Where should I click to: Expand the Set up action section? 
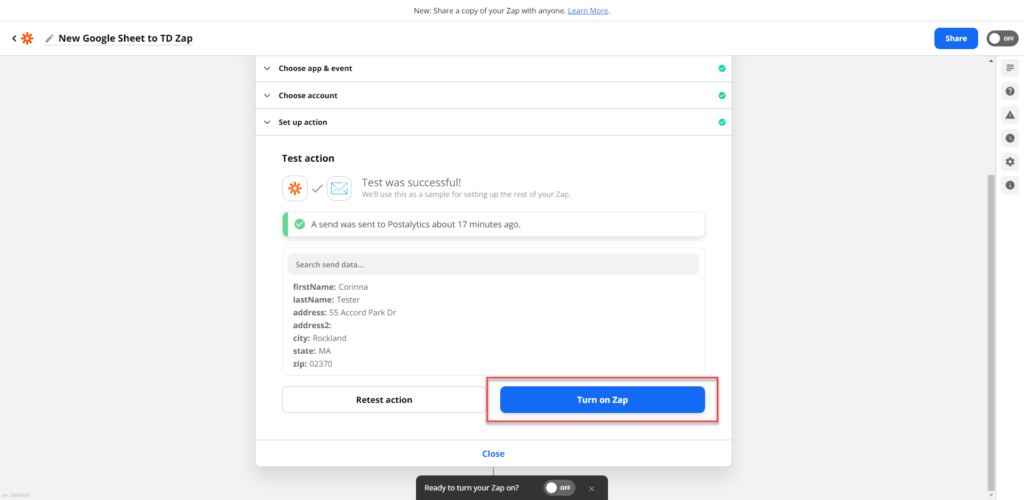[266, 122]
